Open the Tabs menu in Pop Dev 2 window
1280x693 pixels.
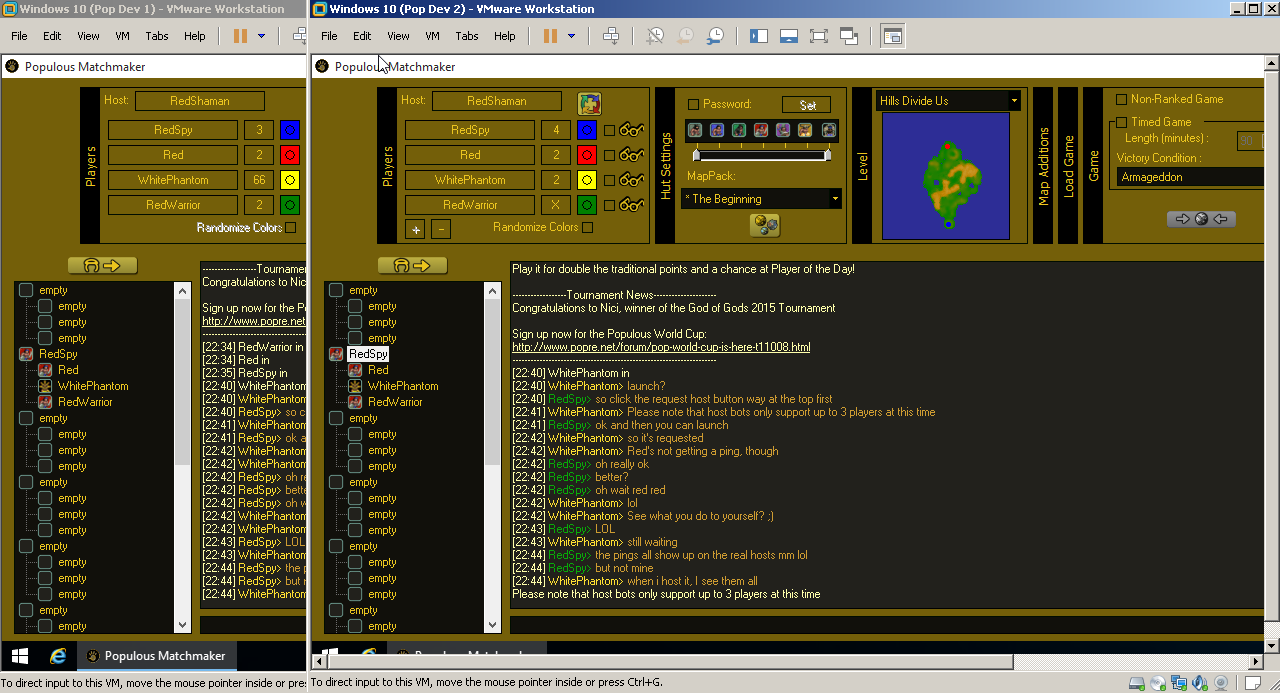466,36
